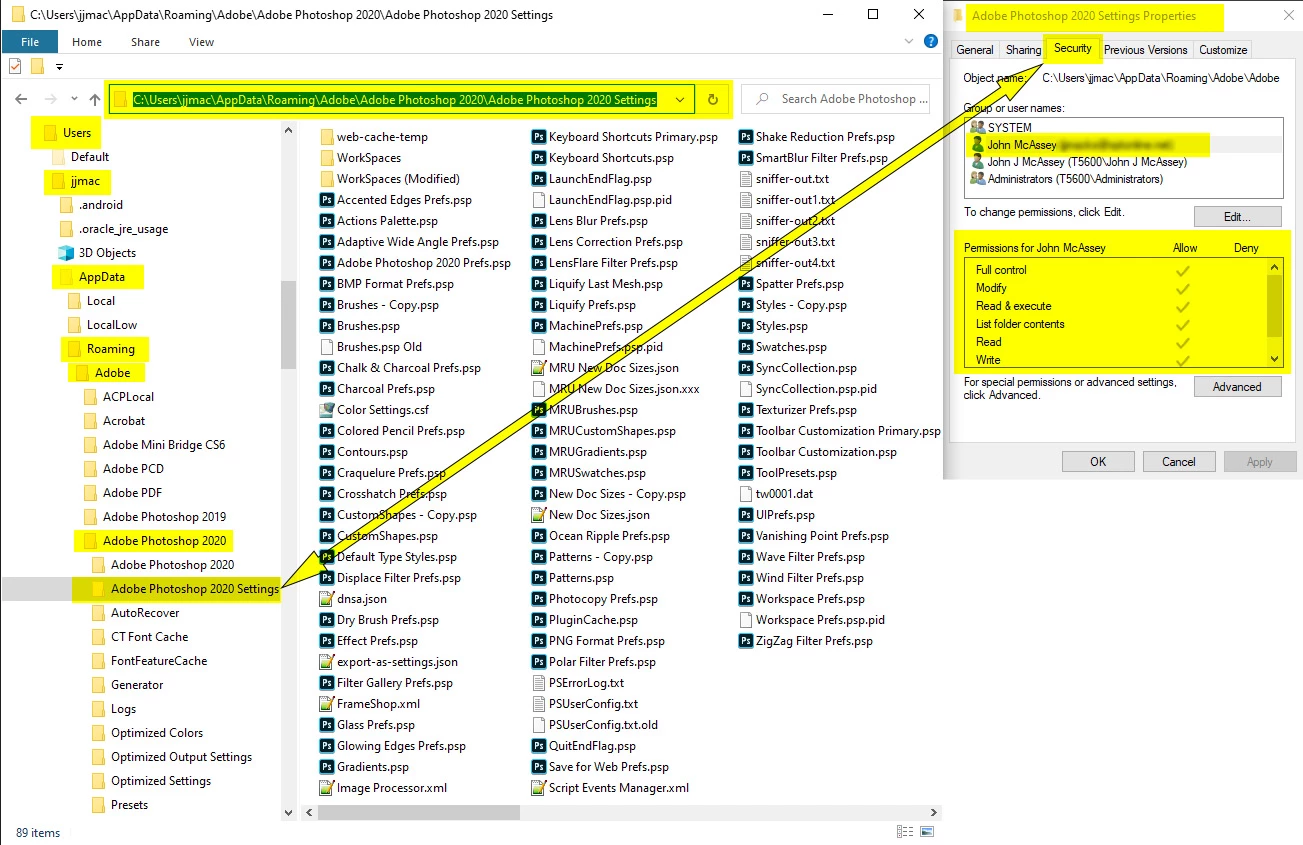Open the Share ribbon tab

[145, 42]
